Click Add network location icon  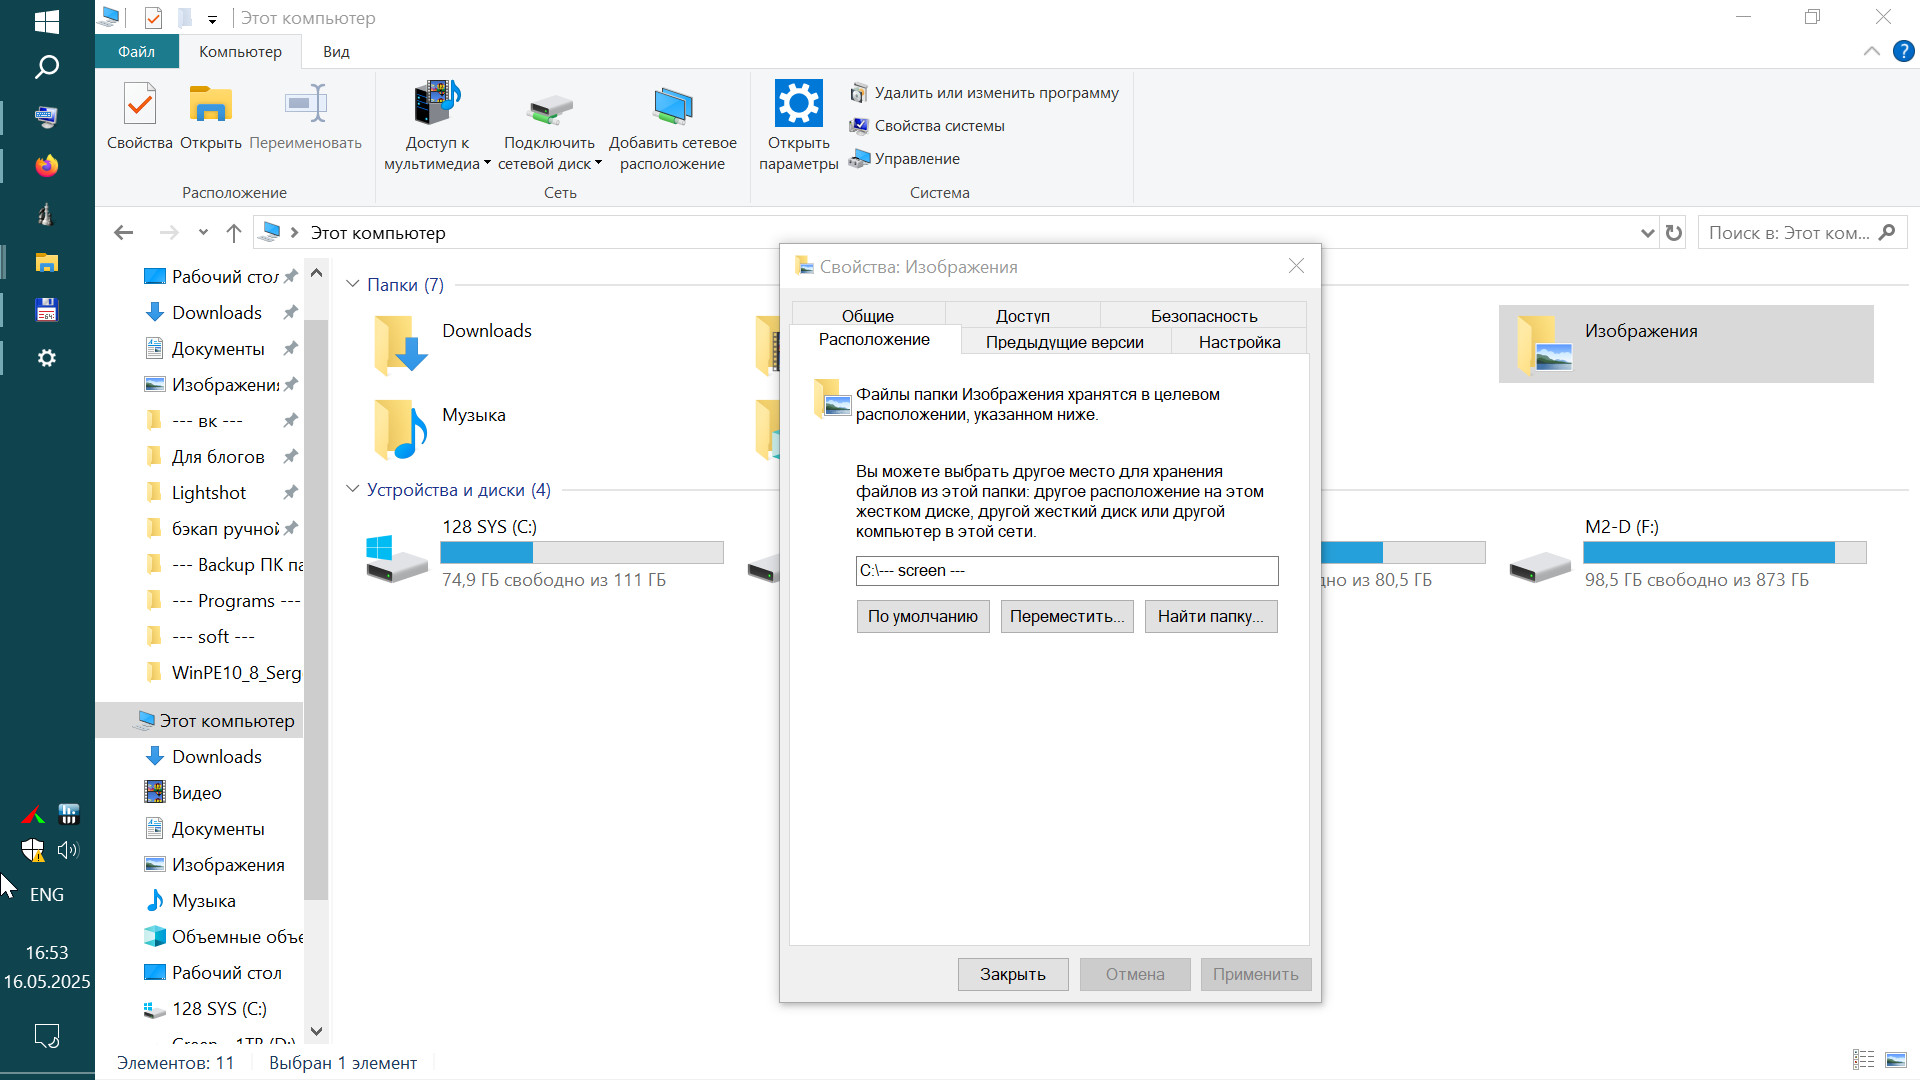(x=672, y=107)
